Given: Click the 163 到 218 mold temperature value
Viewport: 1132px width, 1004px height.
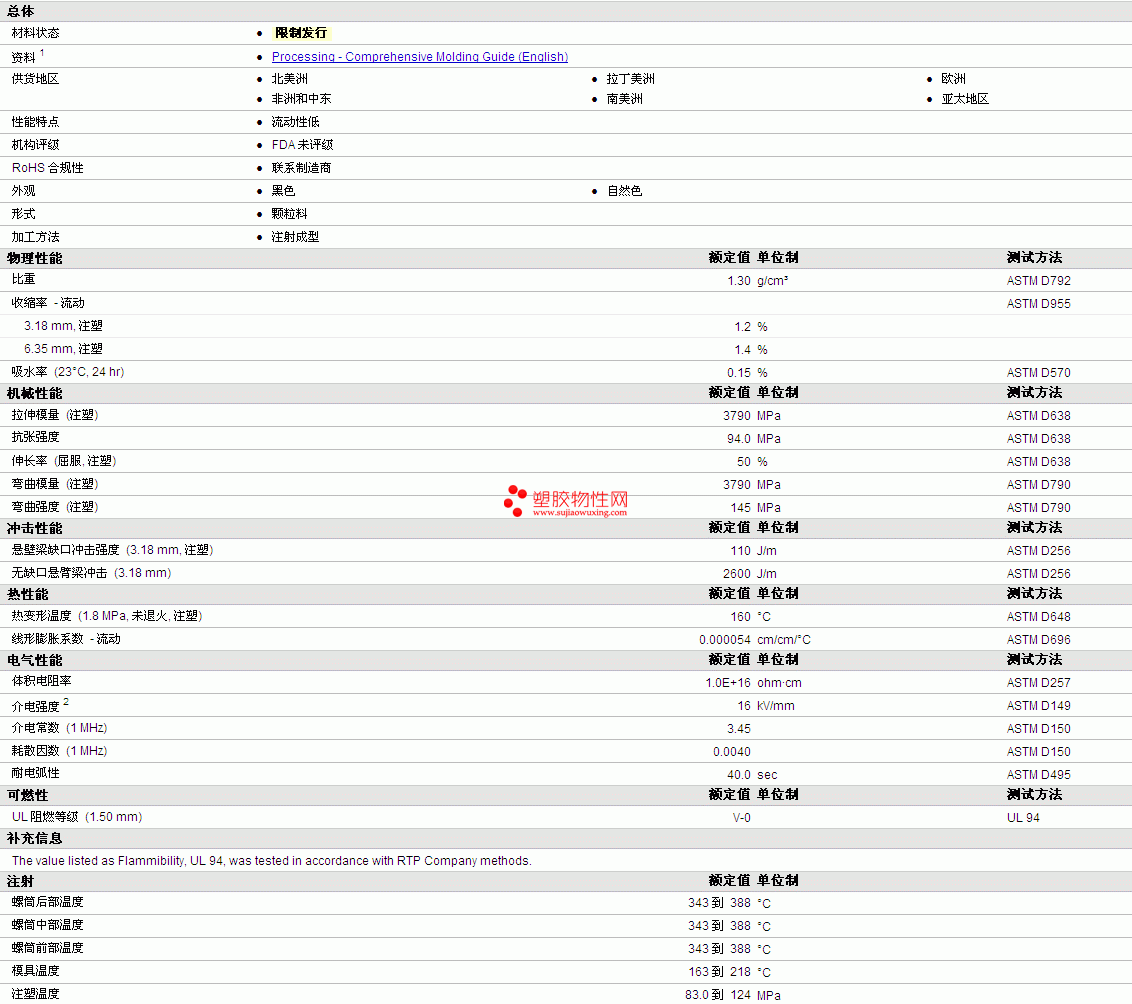Looking at the screenshot, I should click(x=719, y=972).
